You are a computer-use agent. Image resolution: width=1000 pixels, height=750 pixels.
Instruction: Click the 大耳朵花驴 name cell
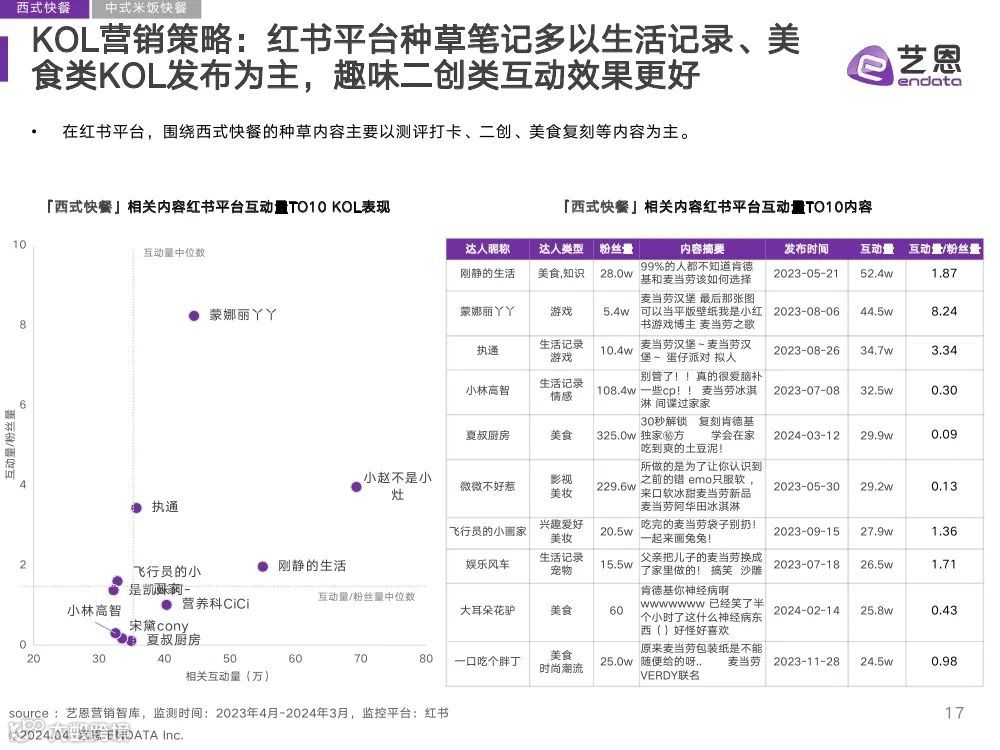[487, 610]
